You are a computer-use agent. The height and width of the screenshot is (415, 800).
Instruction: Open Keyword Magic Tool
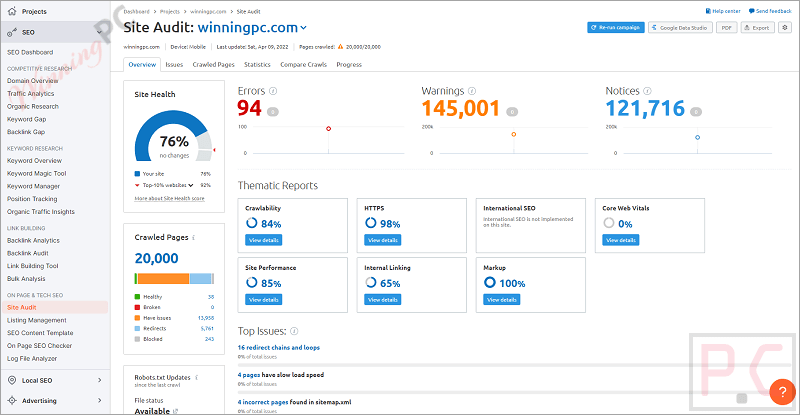37,174
